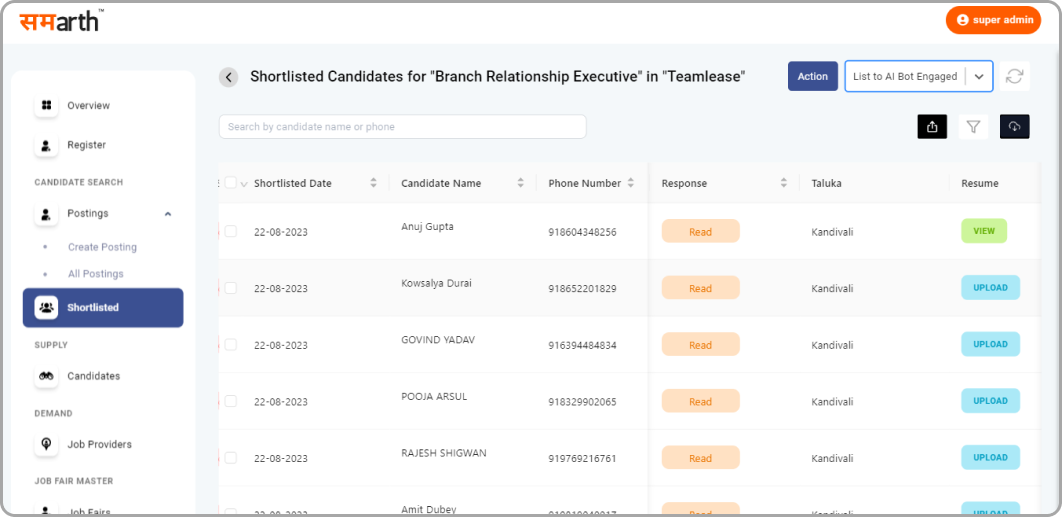Collapse the Postings menu chevron
Viewport: 1062px width, 517px height.
coord(167,214)
